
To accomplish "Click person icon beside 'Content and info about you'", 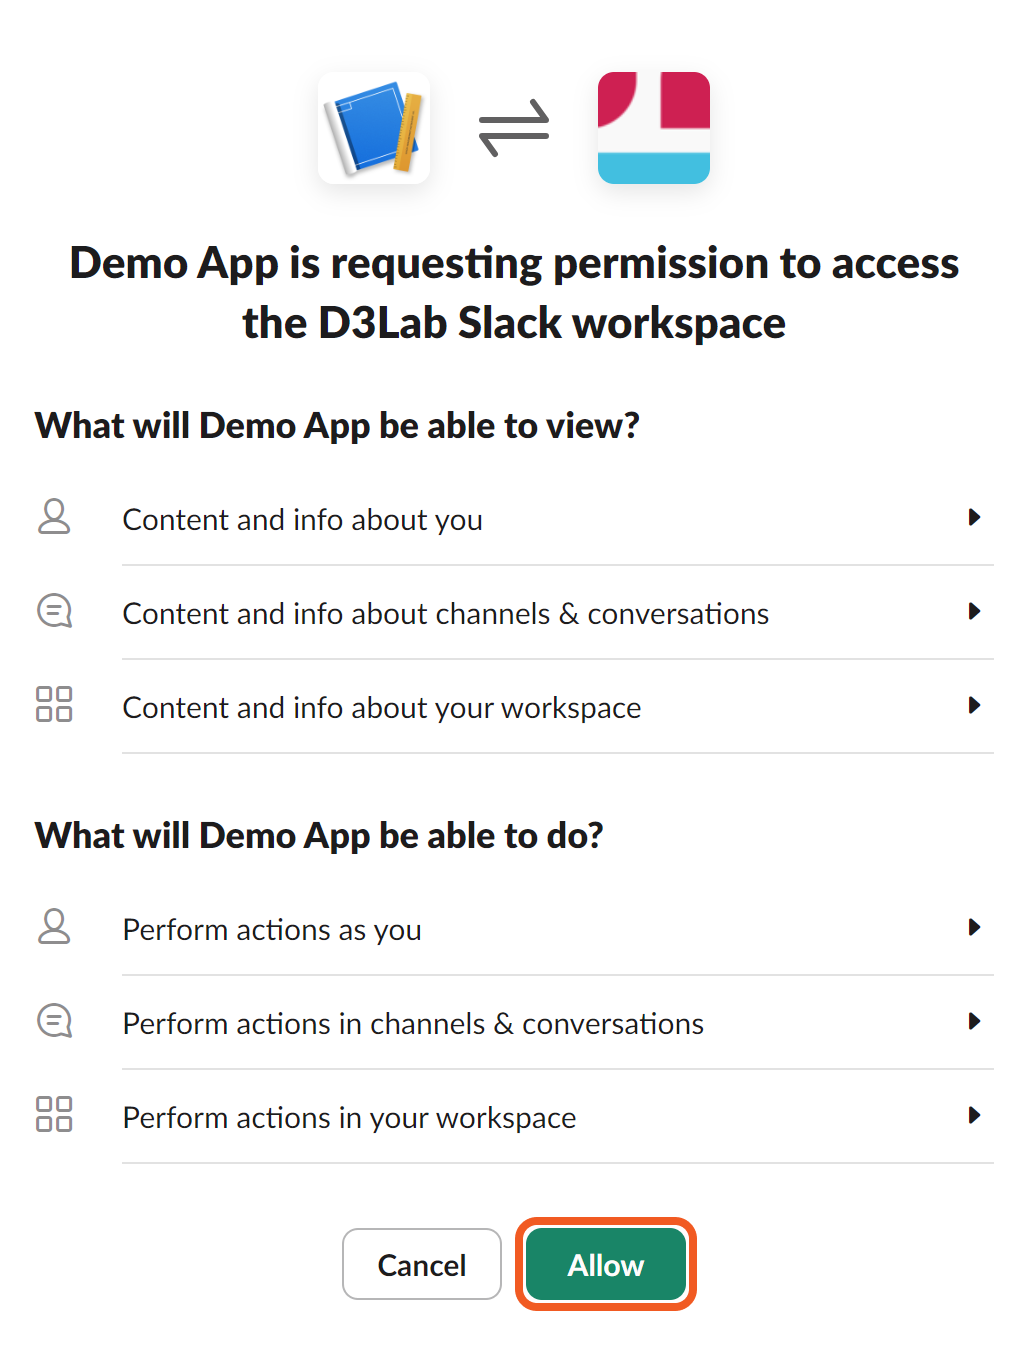I will [x=54, y=517].
